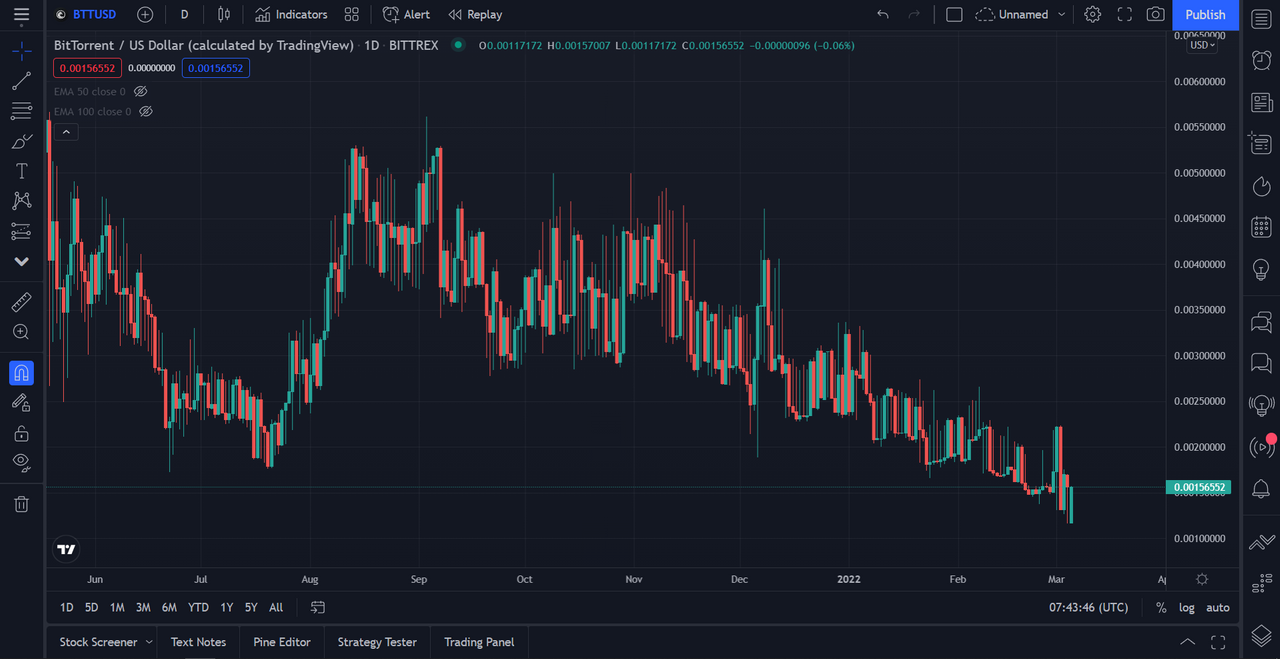Screen dimensions: 1280x659
Task: Toggle EMA 50 visibility eye icon
Action: click(x=141, y=91)
